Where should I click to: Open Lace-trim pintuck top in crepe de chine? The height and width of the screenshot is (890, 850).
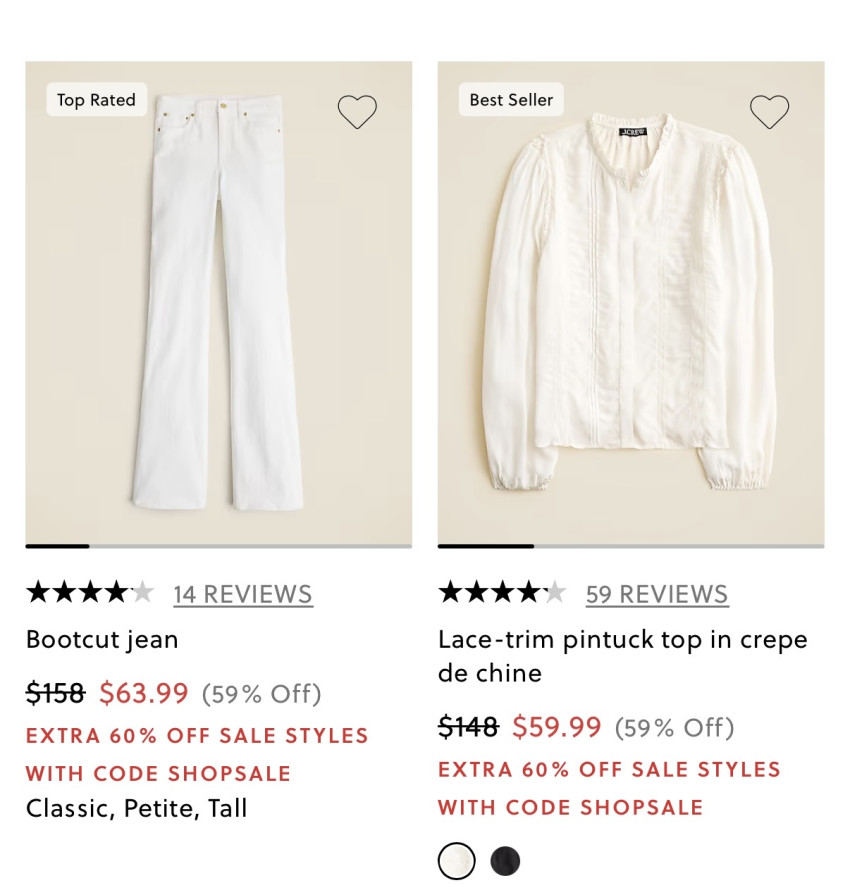pyautogui.click(x=622, y=656)
